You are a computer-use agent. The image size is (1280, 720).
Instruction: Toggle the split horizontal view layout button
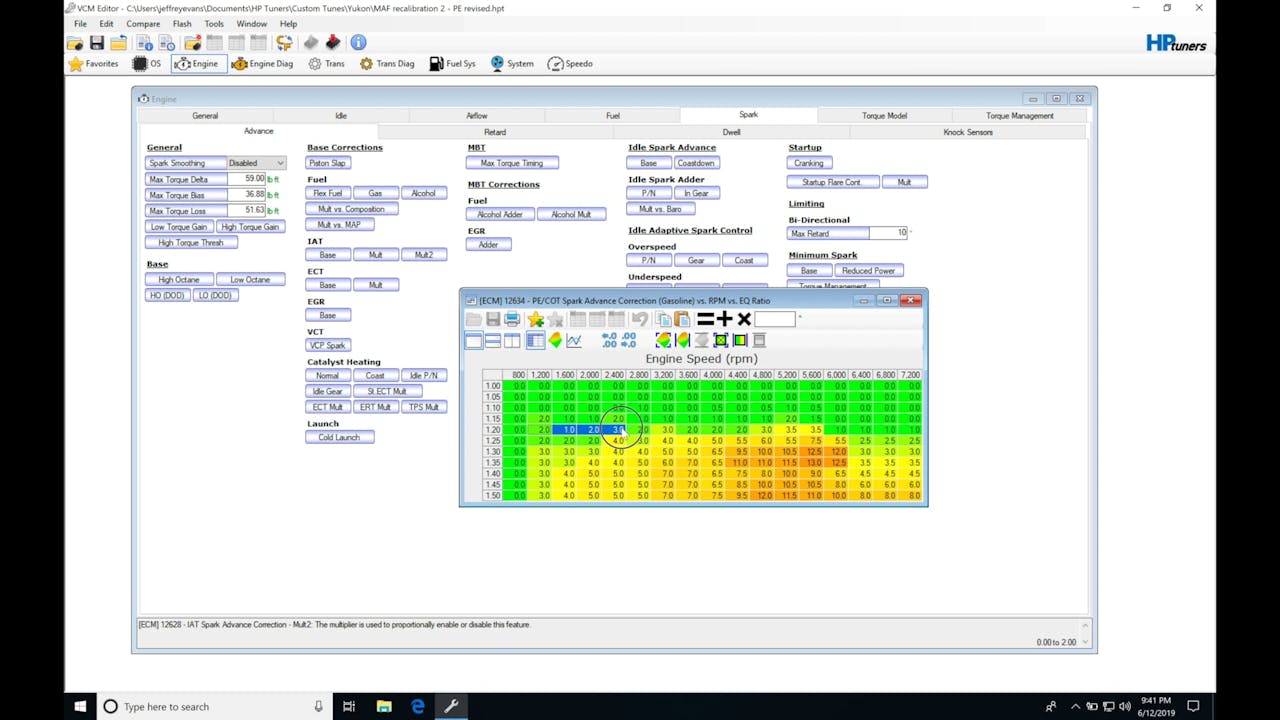[x=492, y=341]
